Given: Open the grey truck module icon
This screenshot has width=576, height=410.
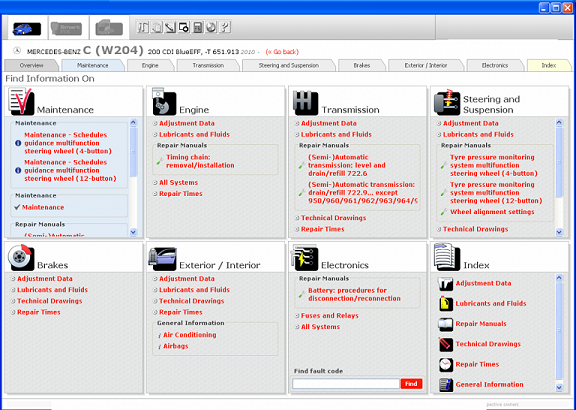Looking at the screenshot, I should pos(109,28).
